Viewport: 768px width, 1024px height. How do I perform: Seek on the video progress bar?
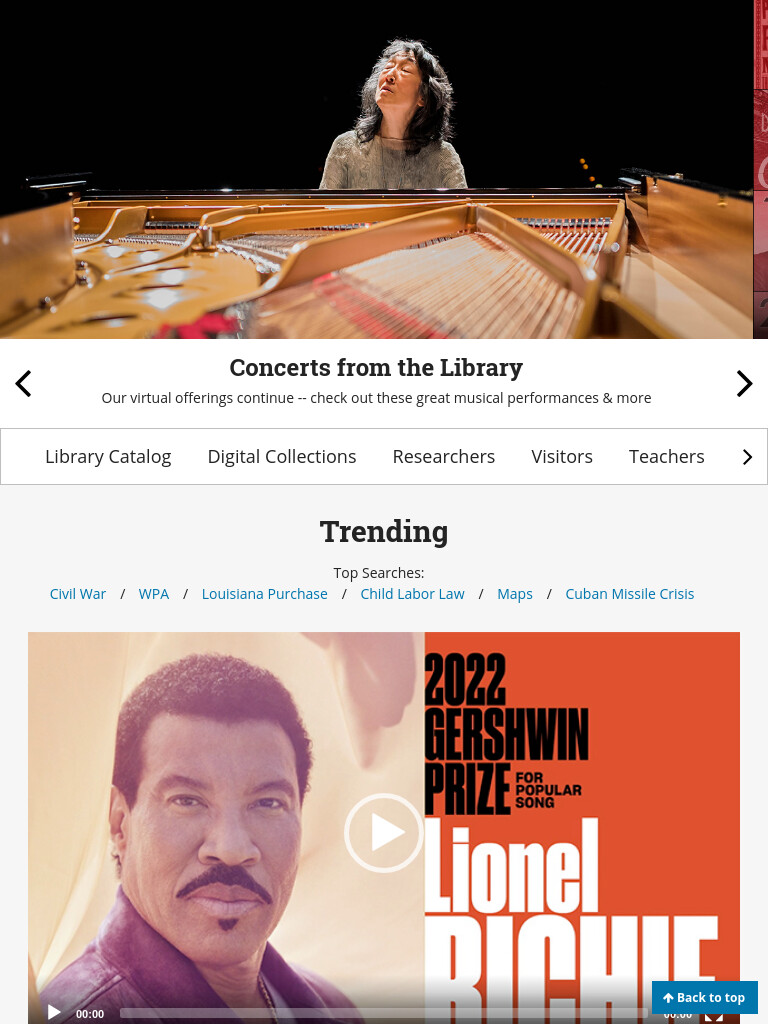click(x=385, y=1014)
